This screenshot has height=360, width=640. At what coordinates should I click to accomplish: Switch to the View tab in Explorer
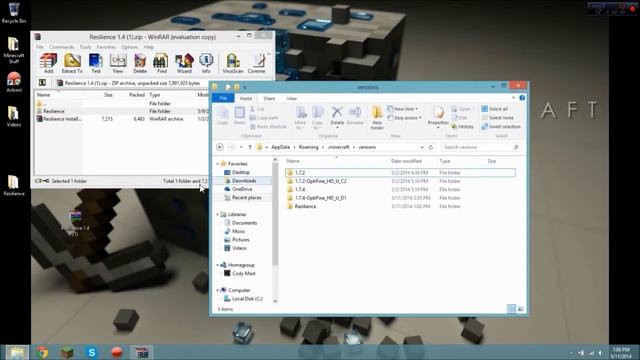tap(291, 98)
